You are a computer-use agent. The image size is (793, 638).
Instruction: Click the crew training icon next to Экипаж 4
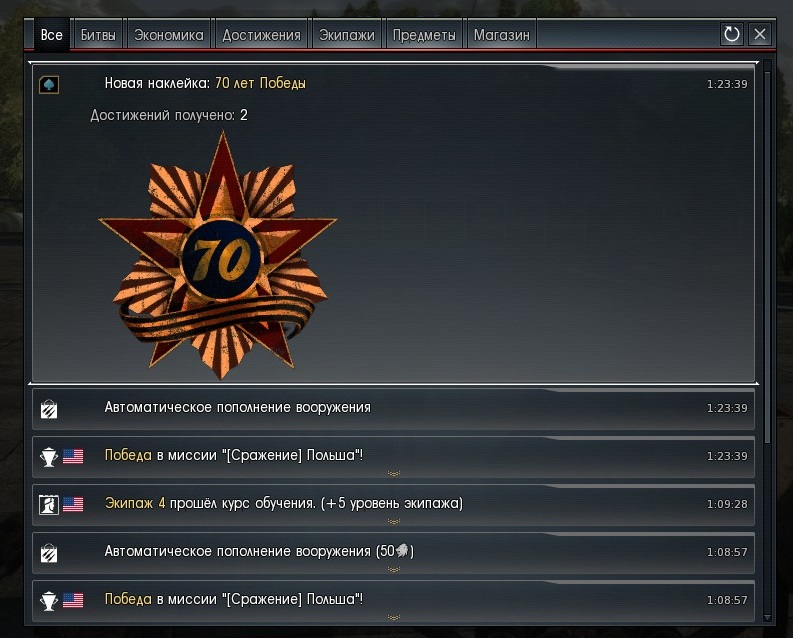tap(49, 504)
